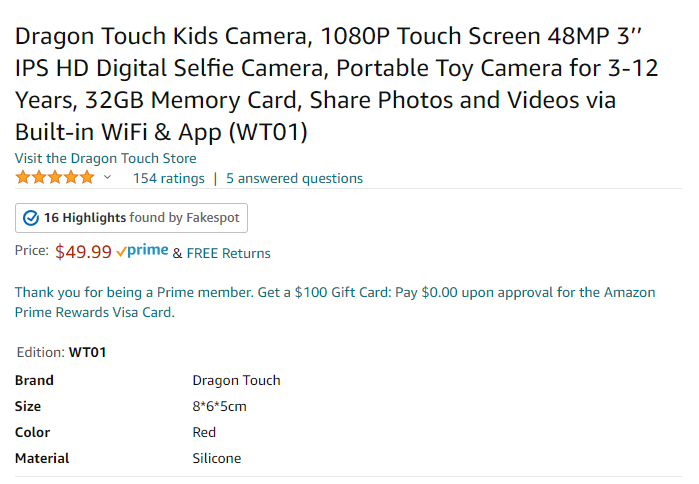Click the Silicone material value

(217, 458)
